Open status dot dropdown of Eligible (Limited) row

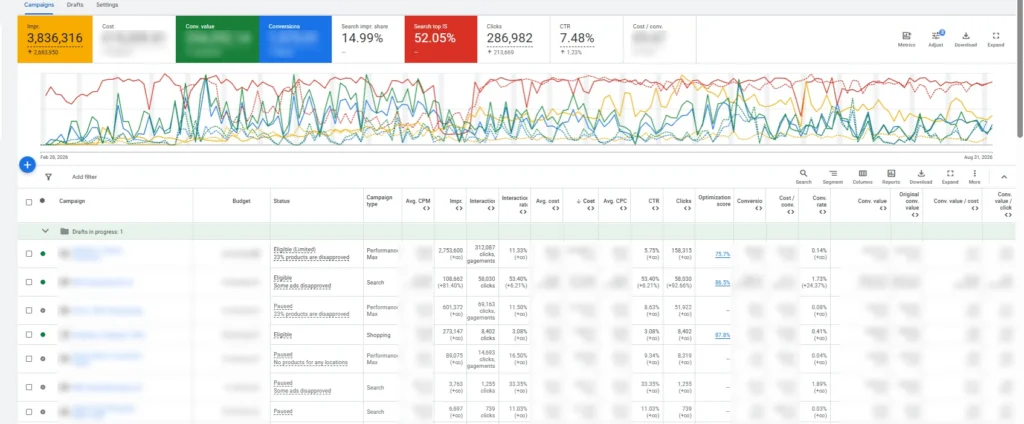coord(42,253)
